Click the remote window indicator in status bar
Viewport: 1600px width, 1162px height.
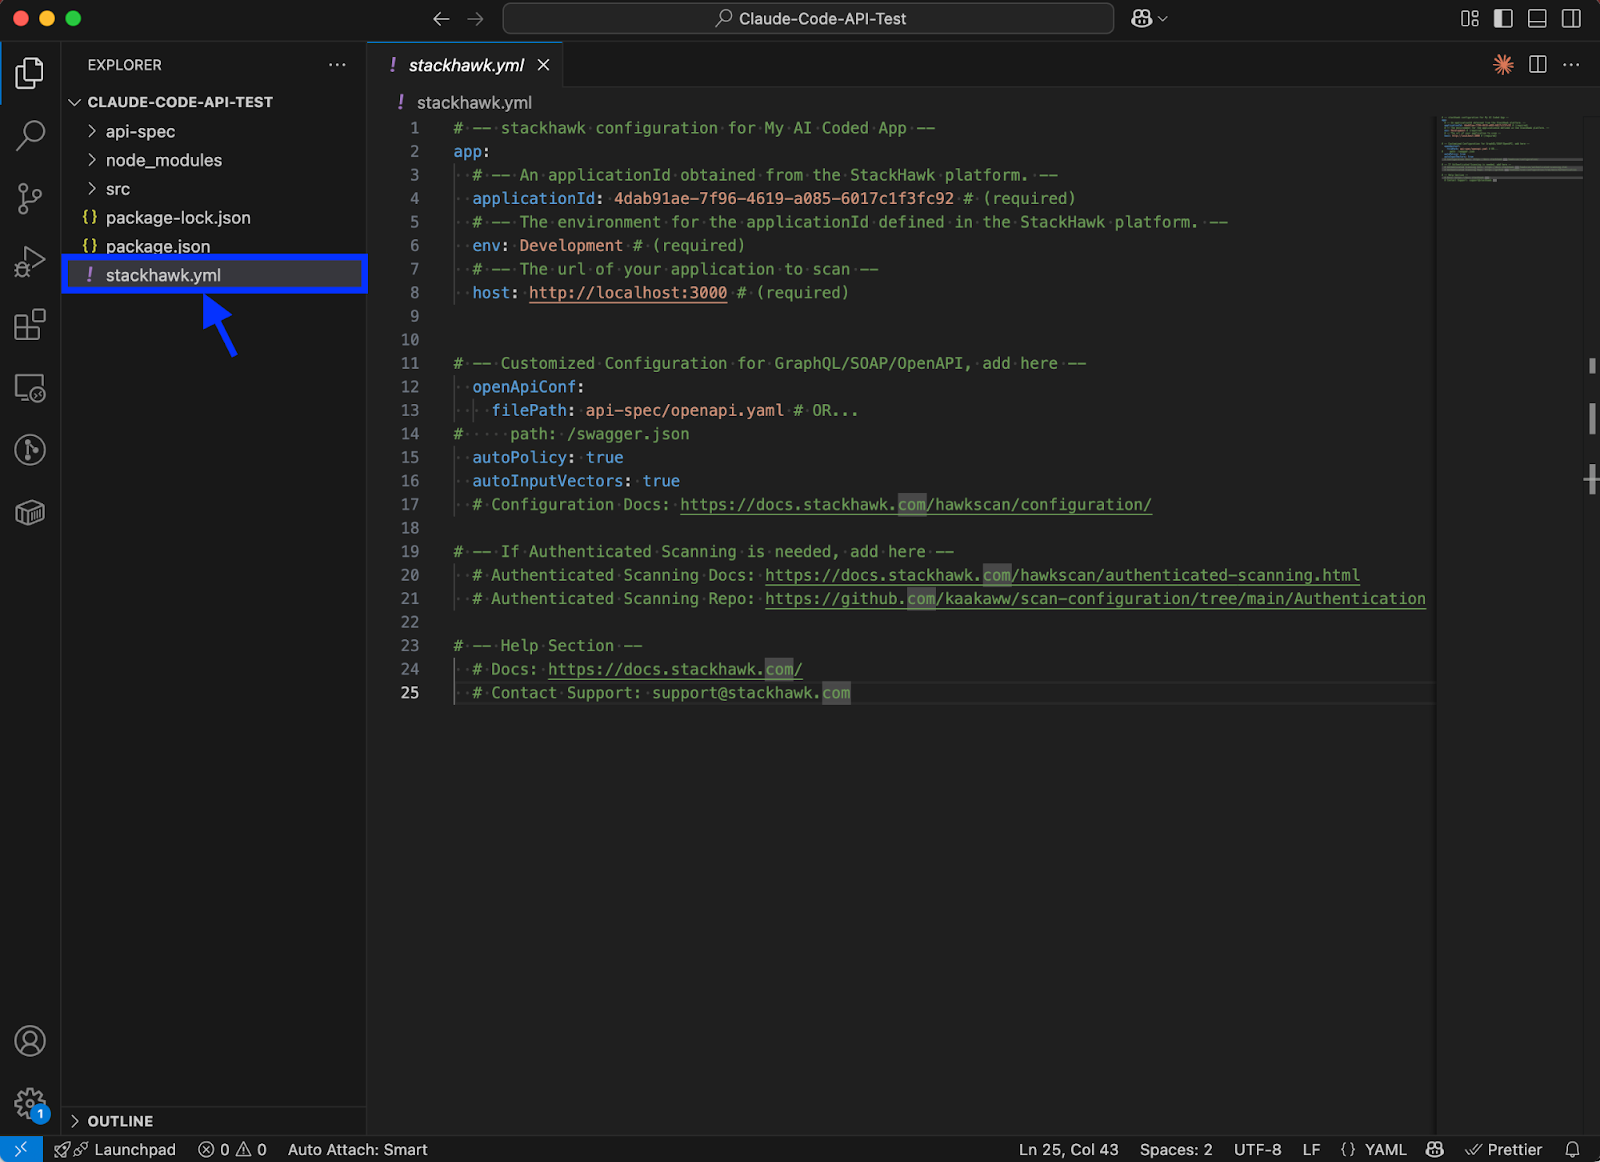pos(21,1149)
